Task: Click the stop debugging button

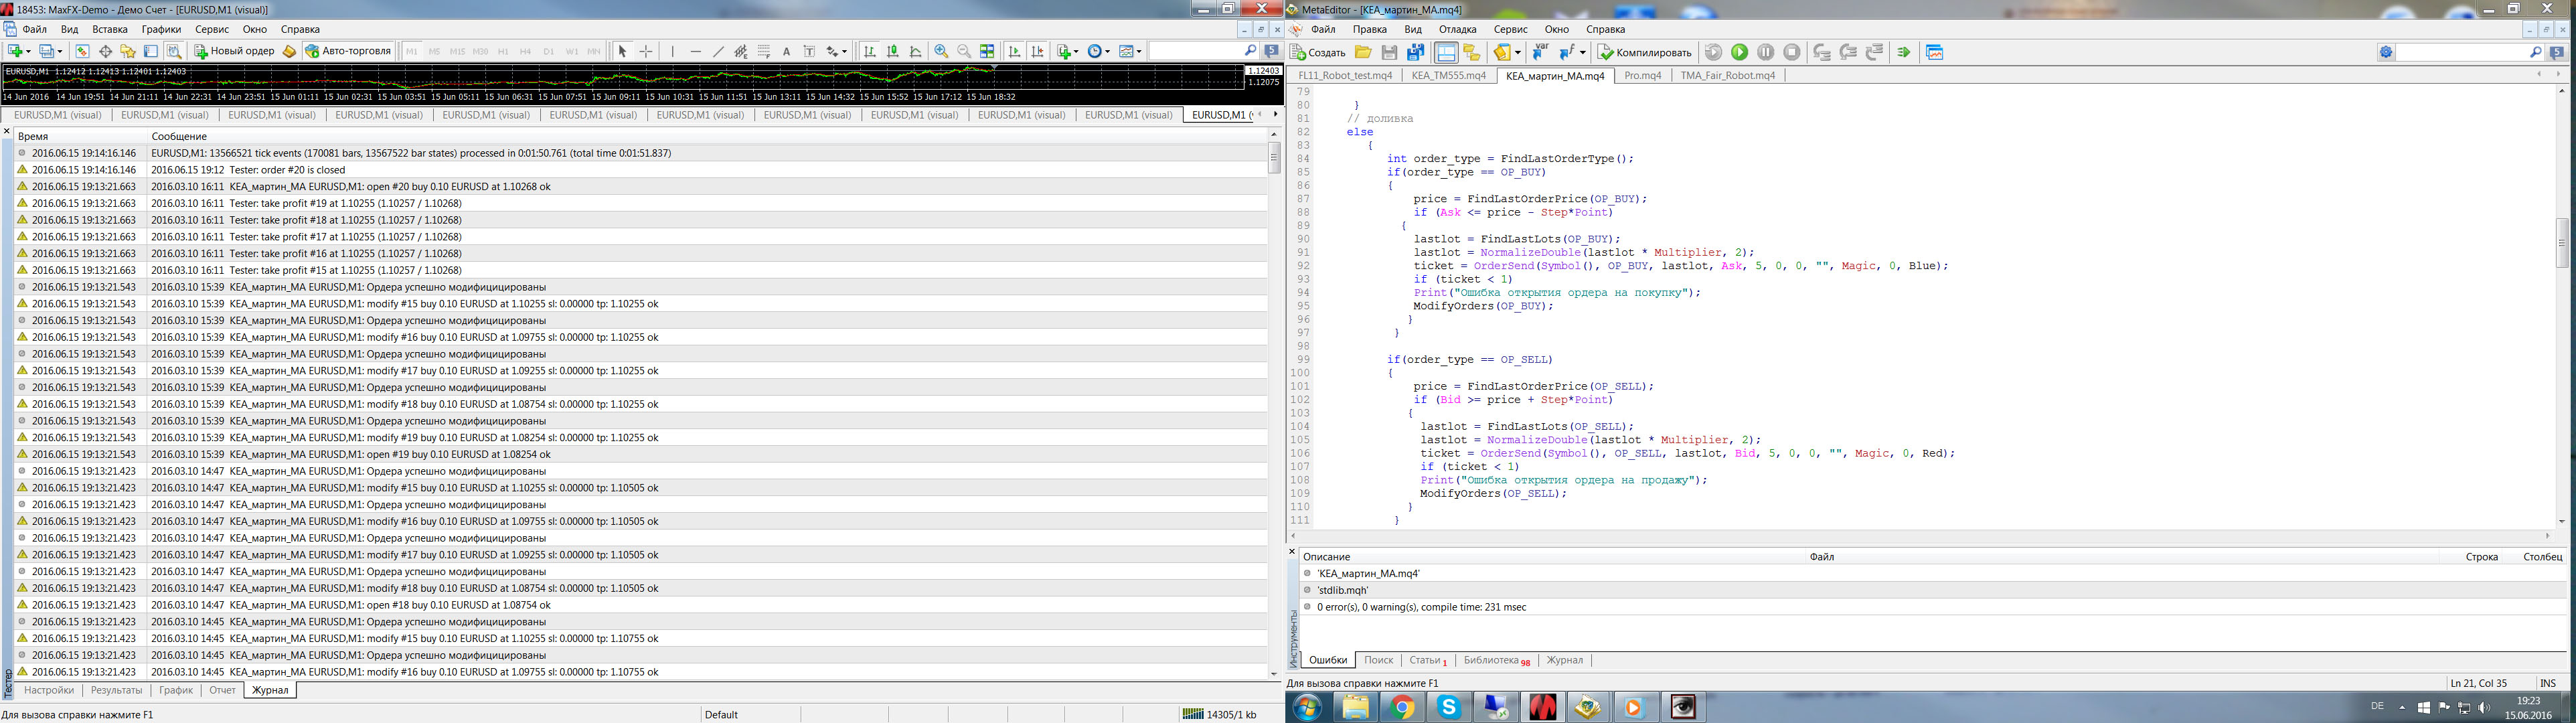Action: point(1792,53)
